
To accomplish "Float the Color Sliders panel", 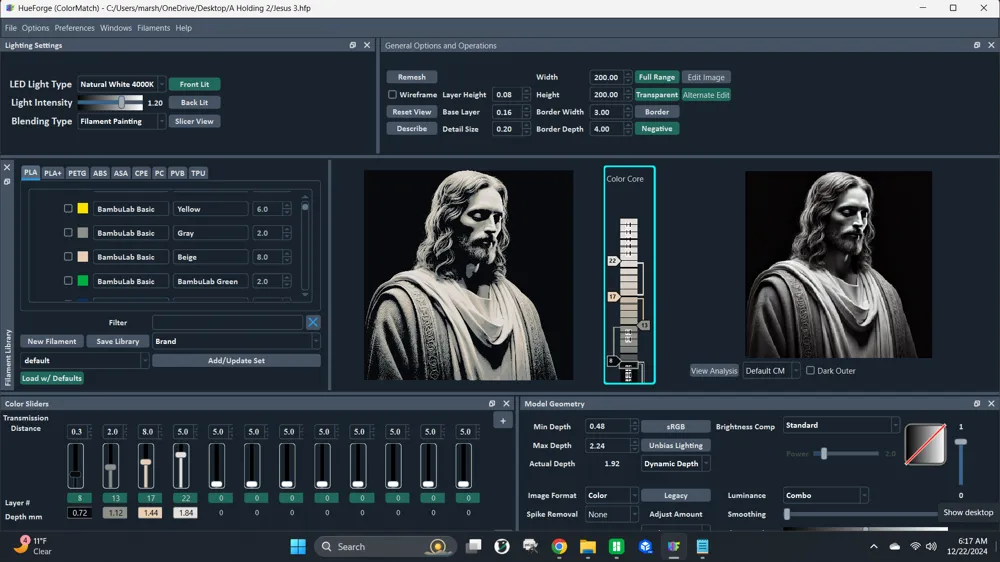I will 492,404.
